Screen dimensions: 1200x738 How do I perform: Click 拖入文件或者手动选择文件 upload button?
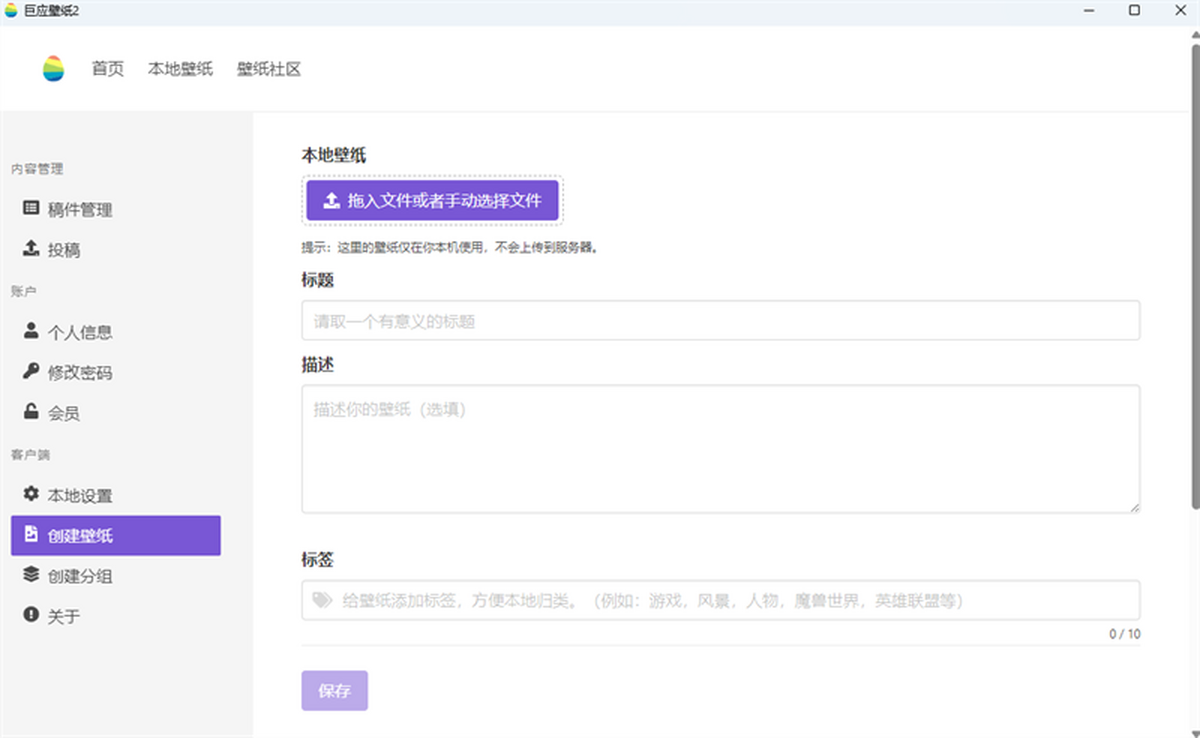pos(432,201)
